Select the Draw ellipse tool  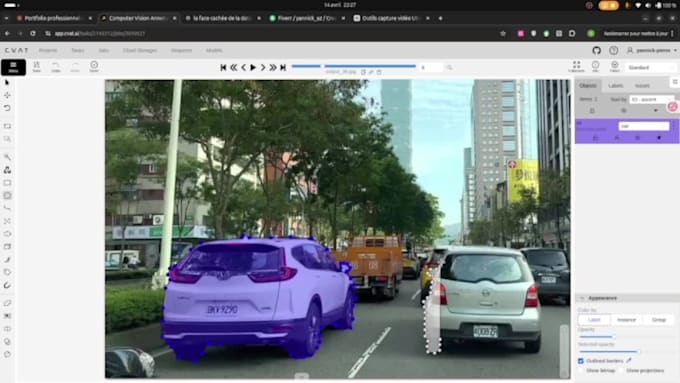click(7, 234)
